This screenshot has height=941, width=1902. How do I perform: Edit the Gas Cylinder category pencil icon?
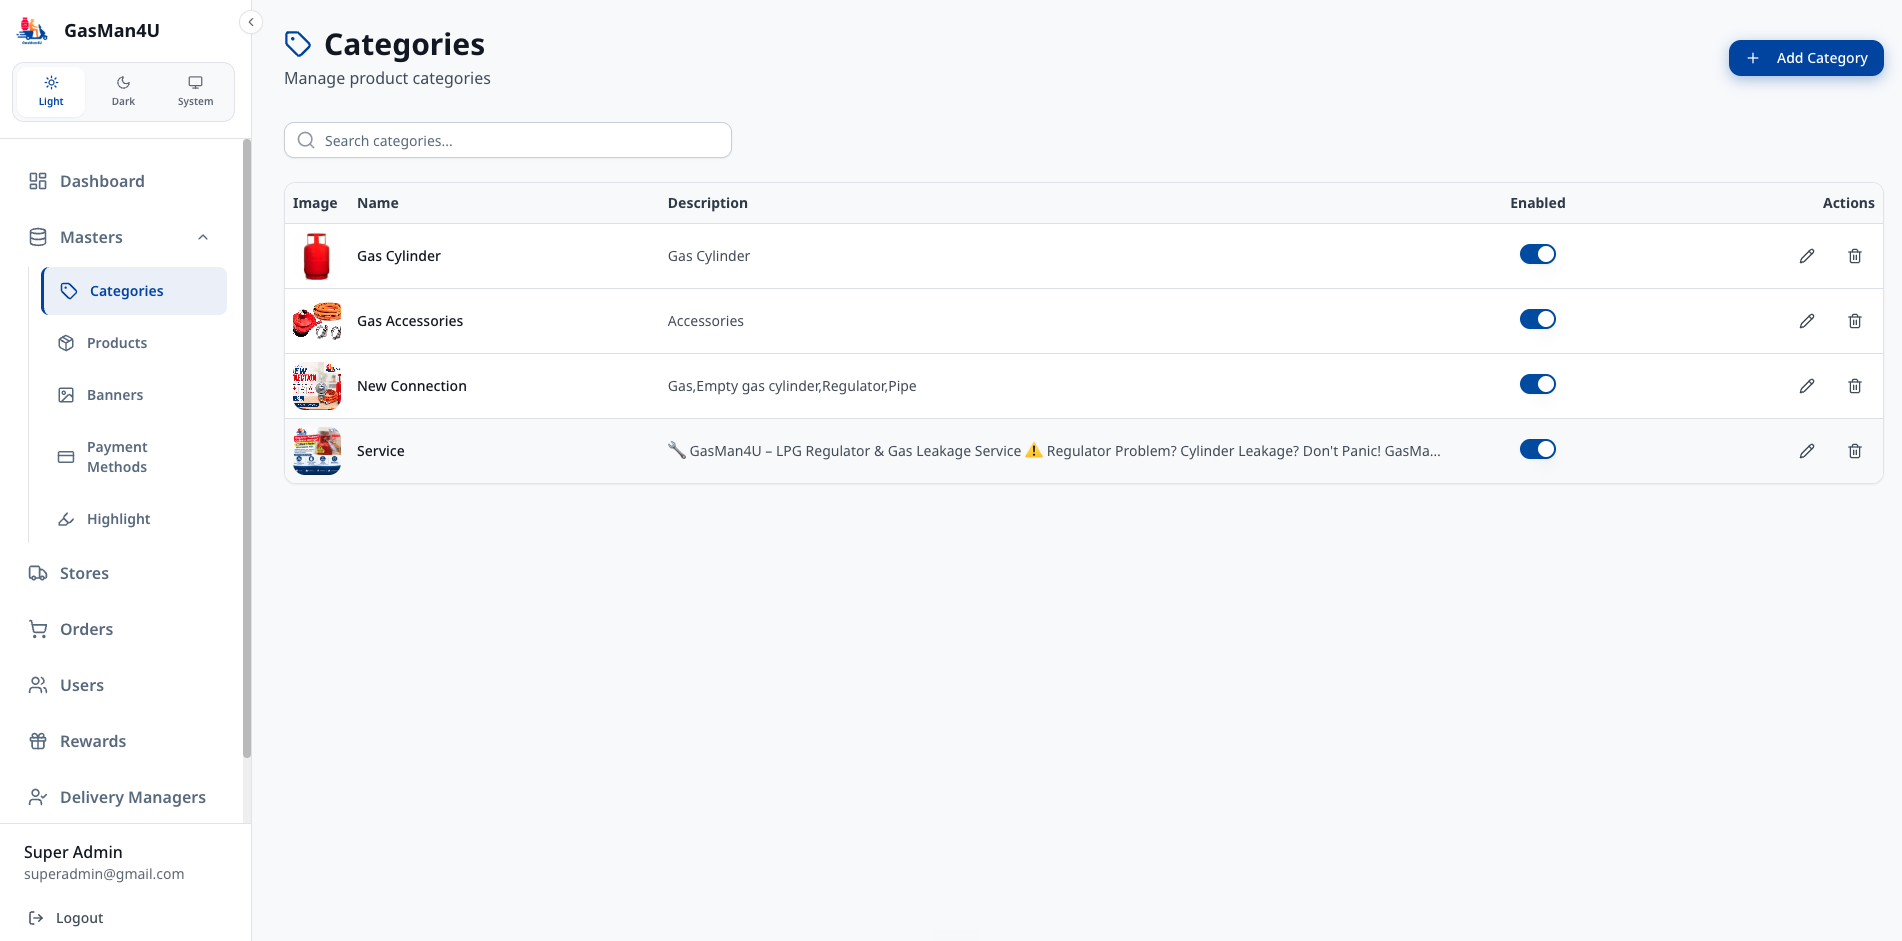click(1807, 256)
